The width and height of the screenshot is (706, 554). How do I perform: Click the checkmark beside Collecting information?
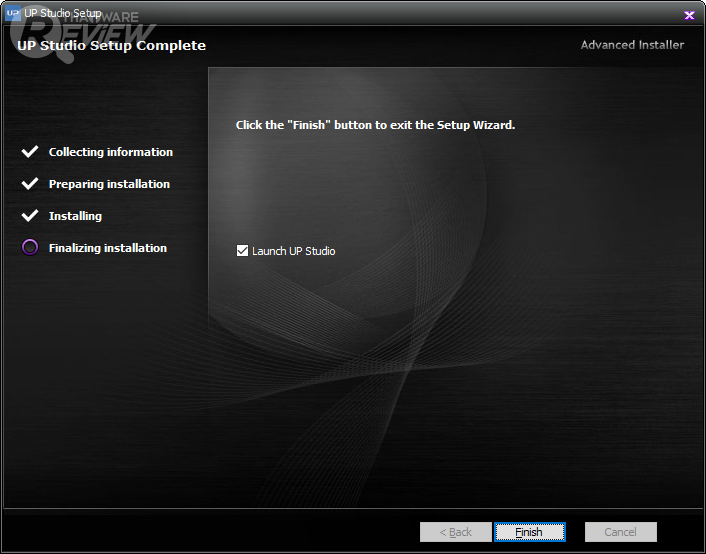pyautogui.click(x=30, y=152)
